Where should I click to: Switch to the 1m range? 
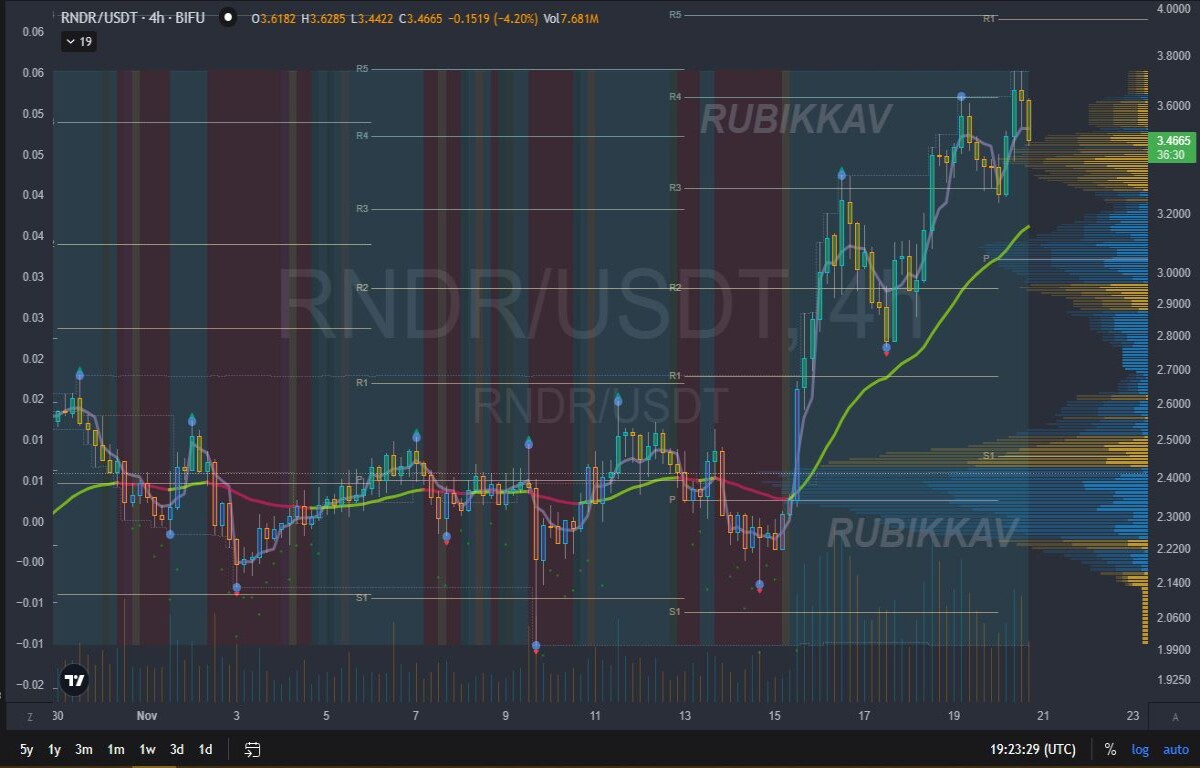point(116,749)
